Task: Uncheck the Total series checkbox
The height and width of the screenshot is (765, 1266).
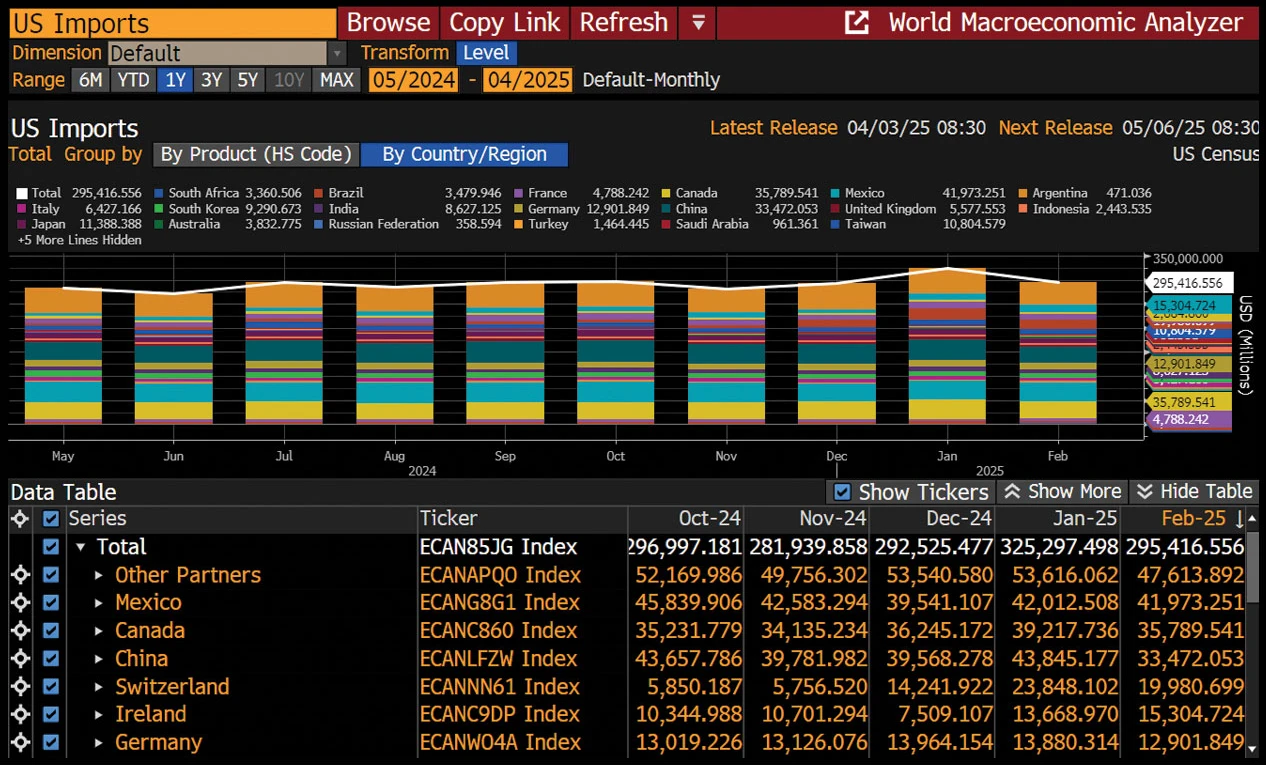Action: [x=51, y=547]
